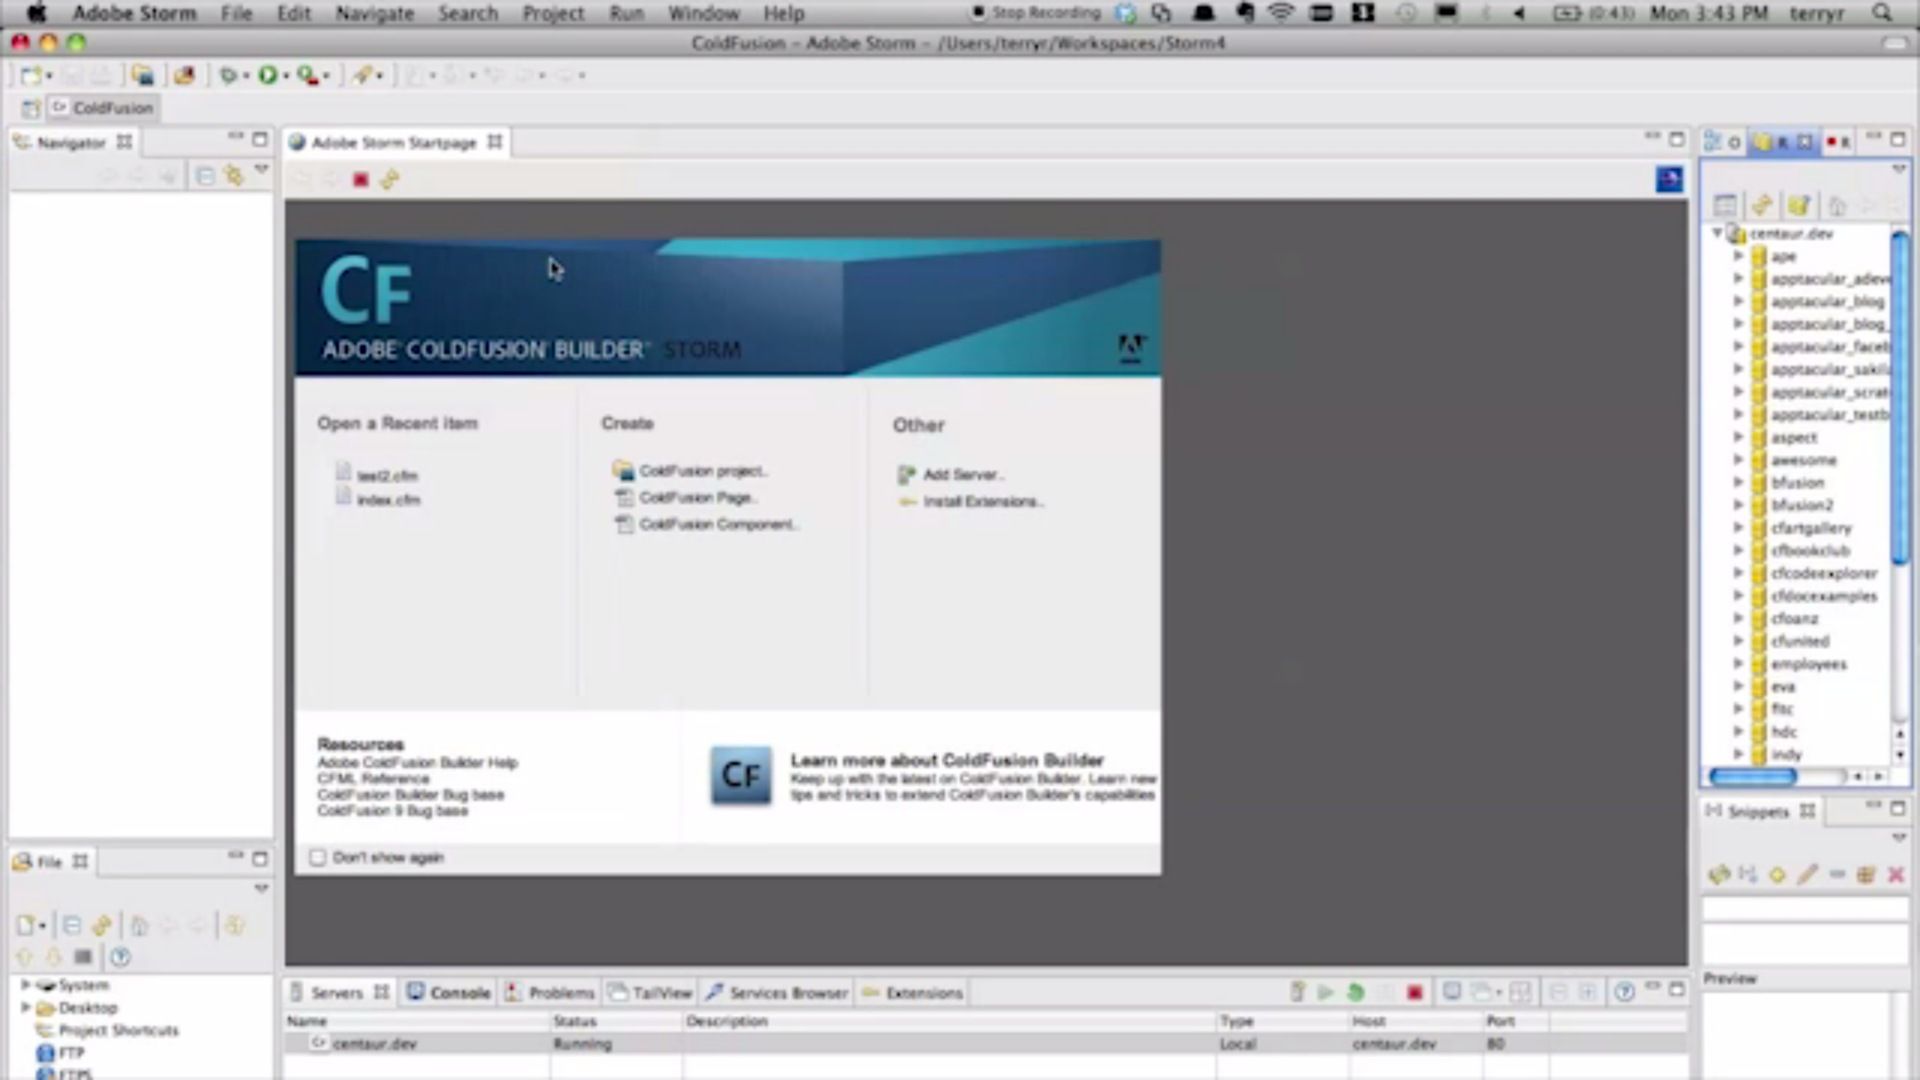Expand the cfbookclub folder
Screen dimensions: 1920x1080
pyautogui.click(x=1738, y=551)
